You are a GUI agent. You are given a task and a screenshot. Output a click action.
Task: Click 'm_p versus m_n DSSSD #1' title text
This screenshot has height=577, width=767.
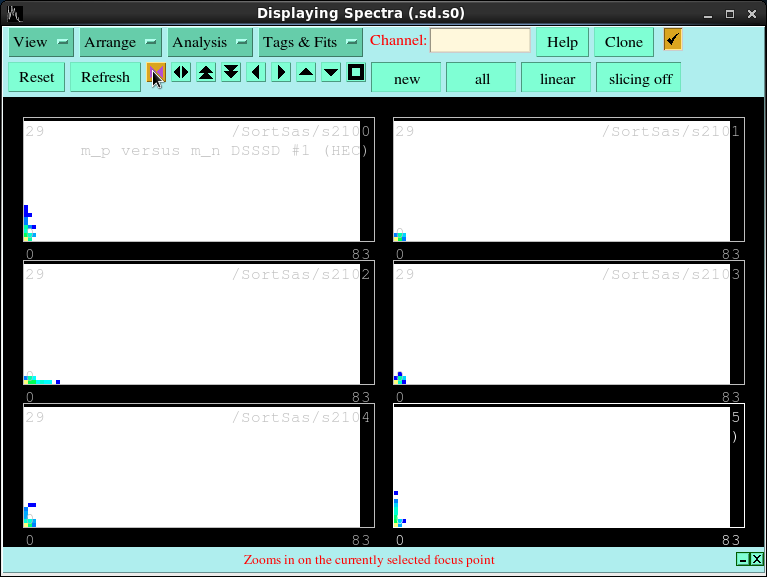195,151
